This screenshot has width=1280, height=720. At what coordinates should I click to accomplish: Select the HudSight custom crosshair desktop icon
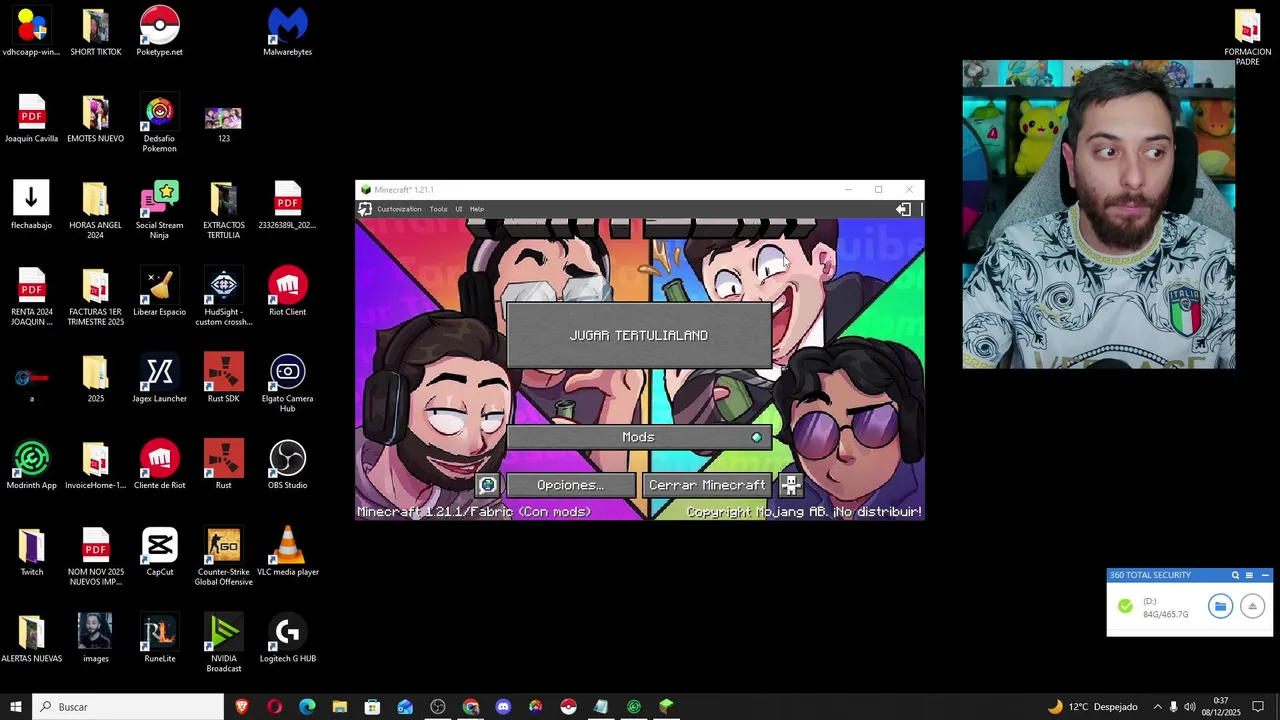pyautogui.click(x=223, y=297)
